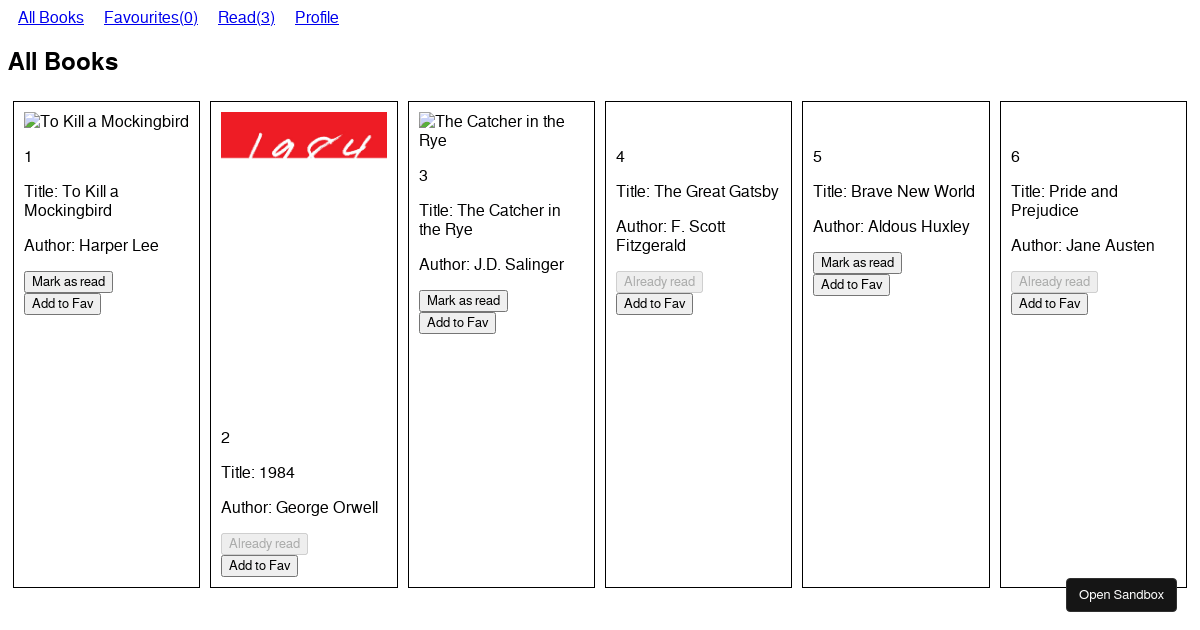Mark The Catcher in the Rye as read
This screenshot has height=630, width=1200.
click(463, 301)
